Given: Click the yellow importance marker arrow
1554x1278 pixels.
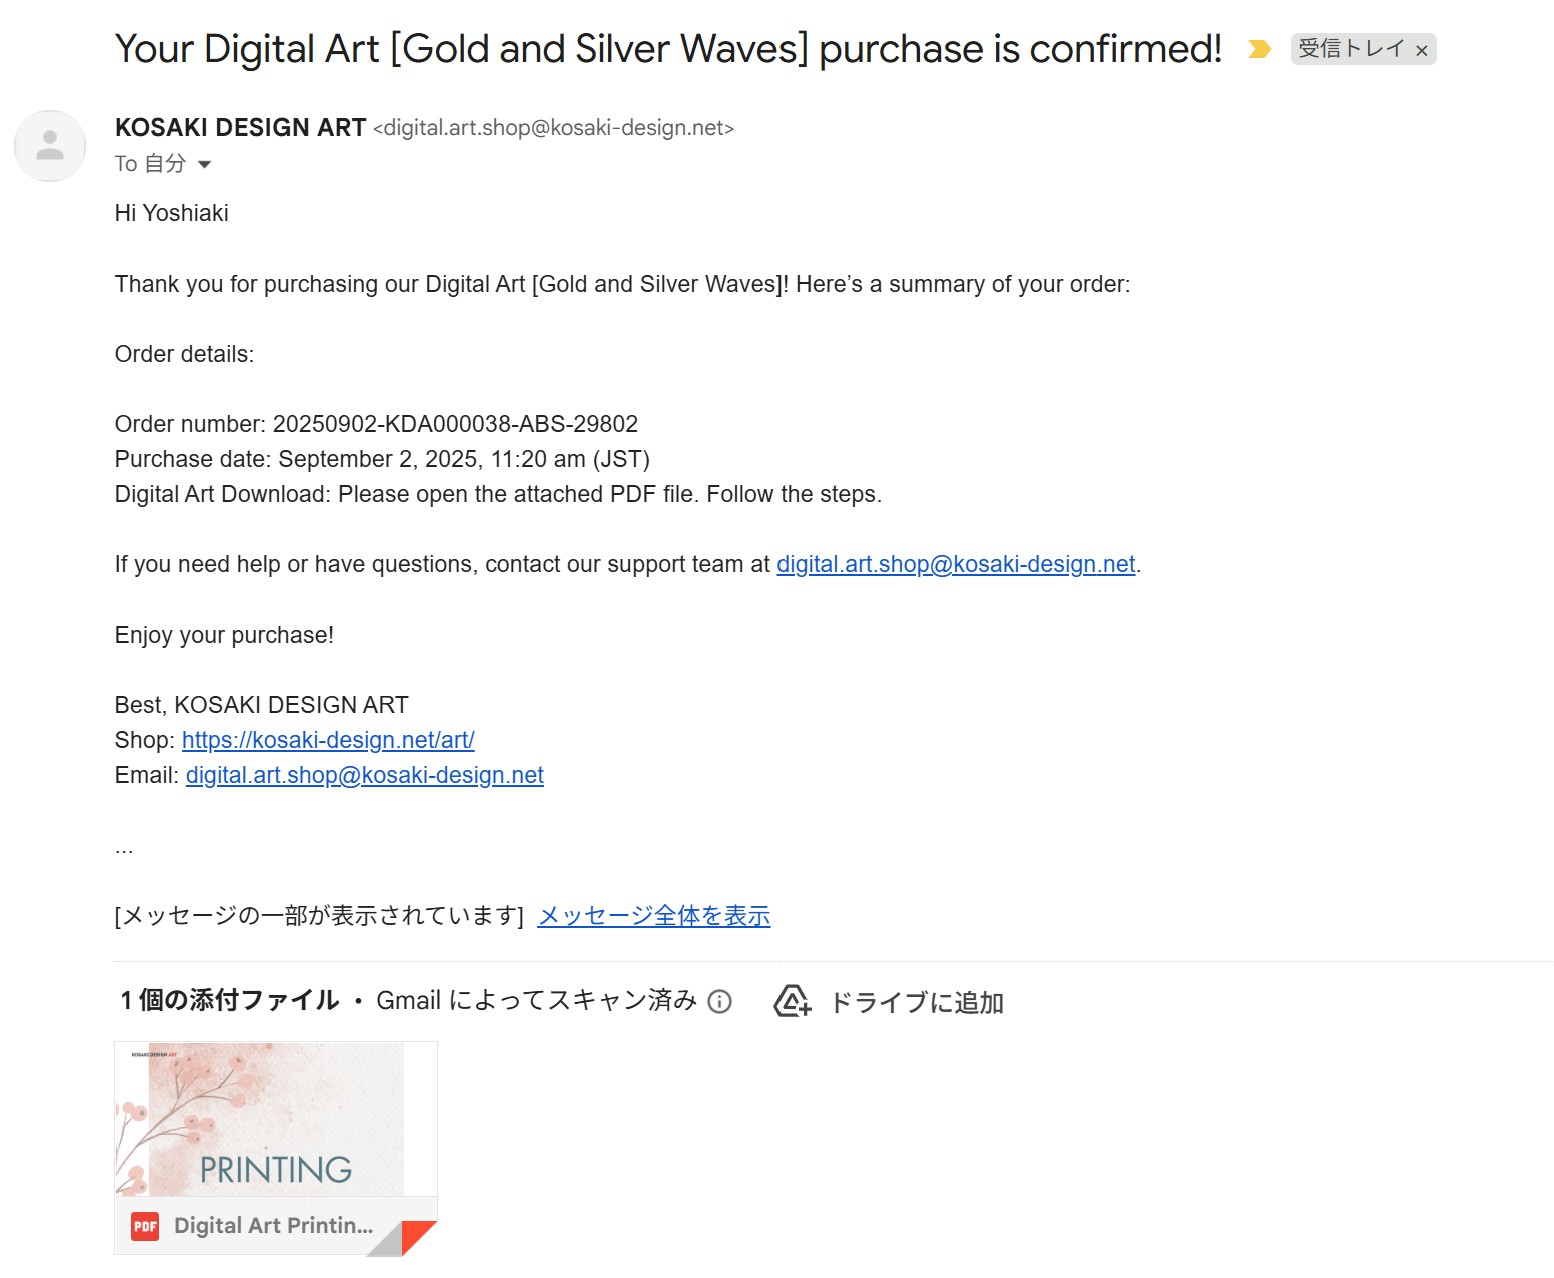Looking at the screenshot, I should click(x=1259, y=49).
